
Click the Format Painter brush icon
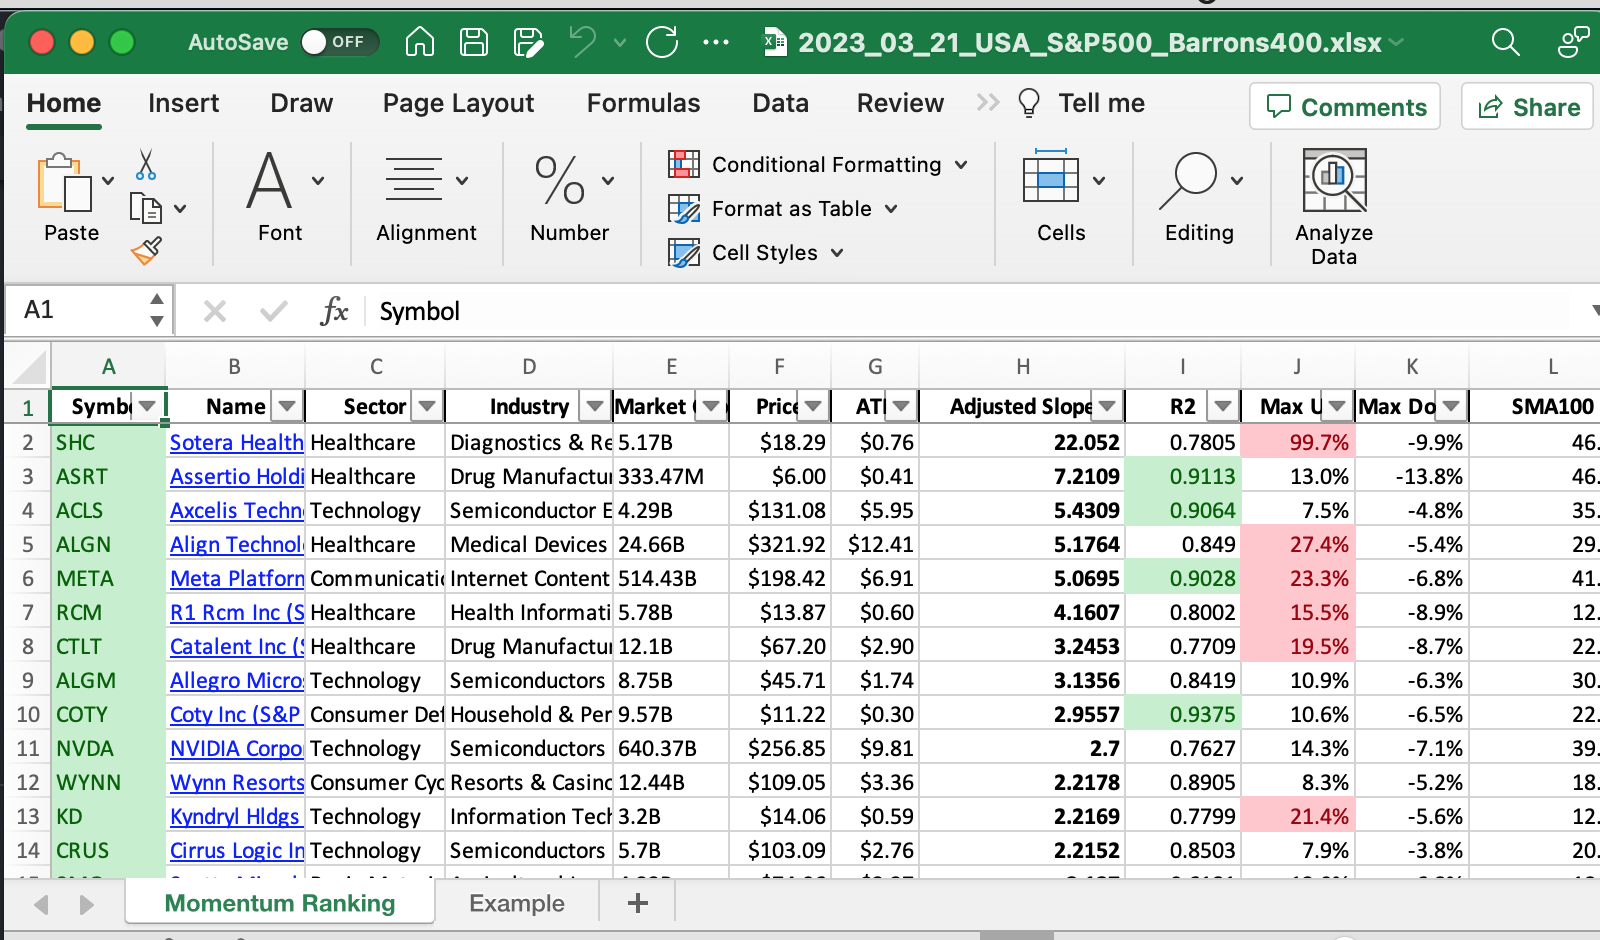[x=146, y=251]
